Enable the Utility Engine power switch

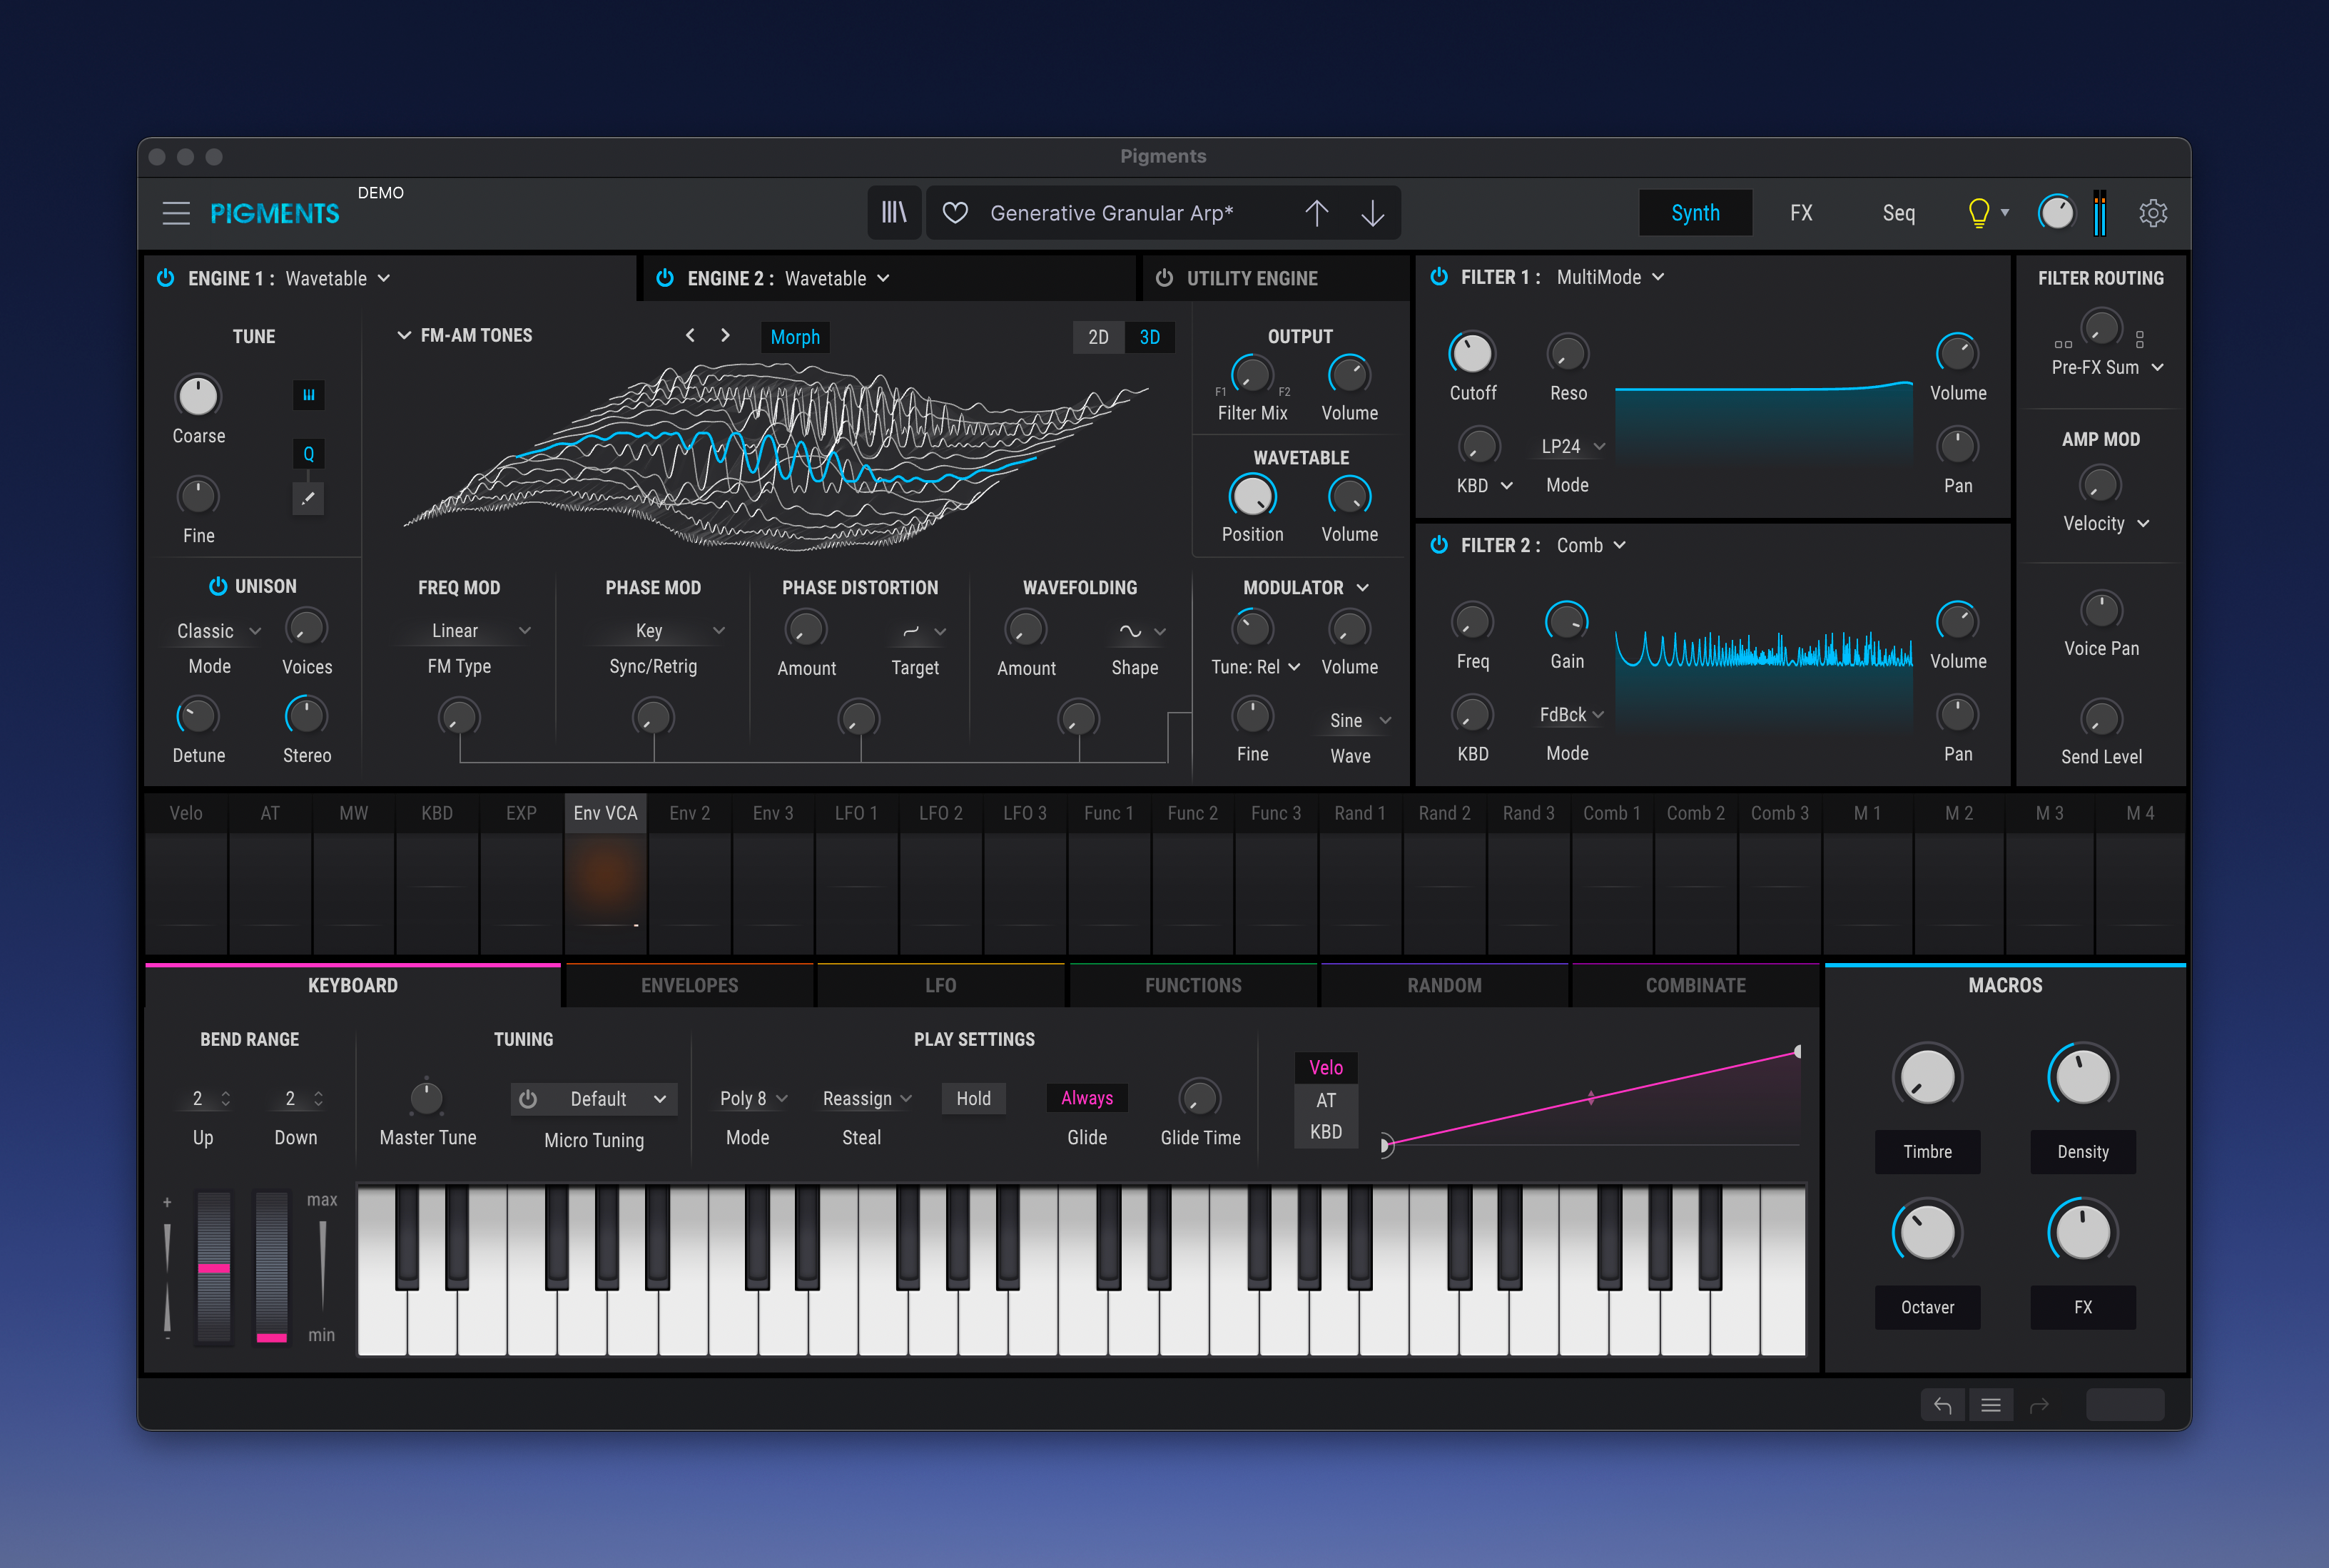click(x=1164, y=278)
